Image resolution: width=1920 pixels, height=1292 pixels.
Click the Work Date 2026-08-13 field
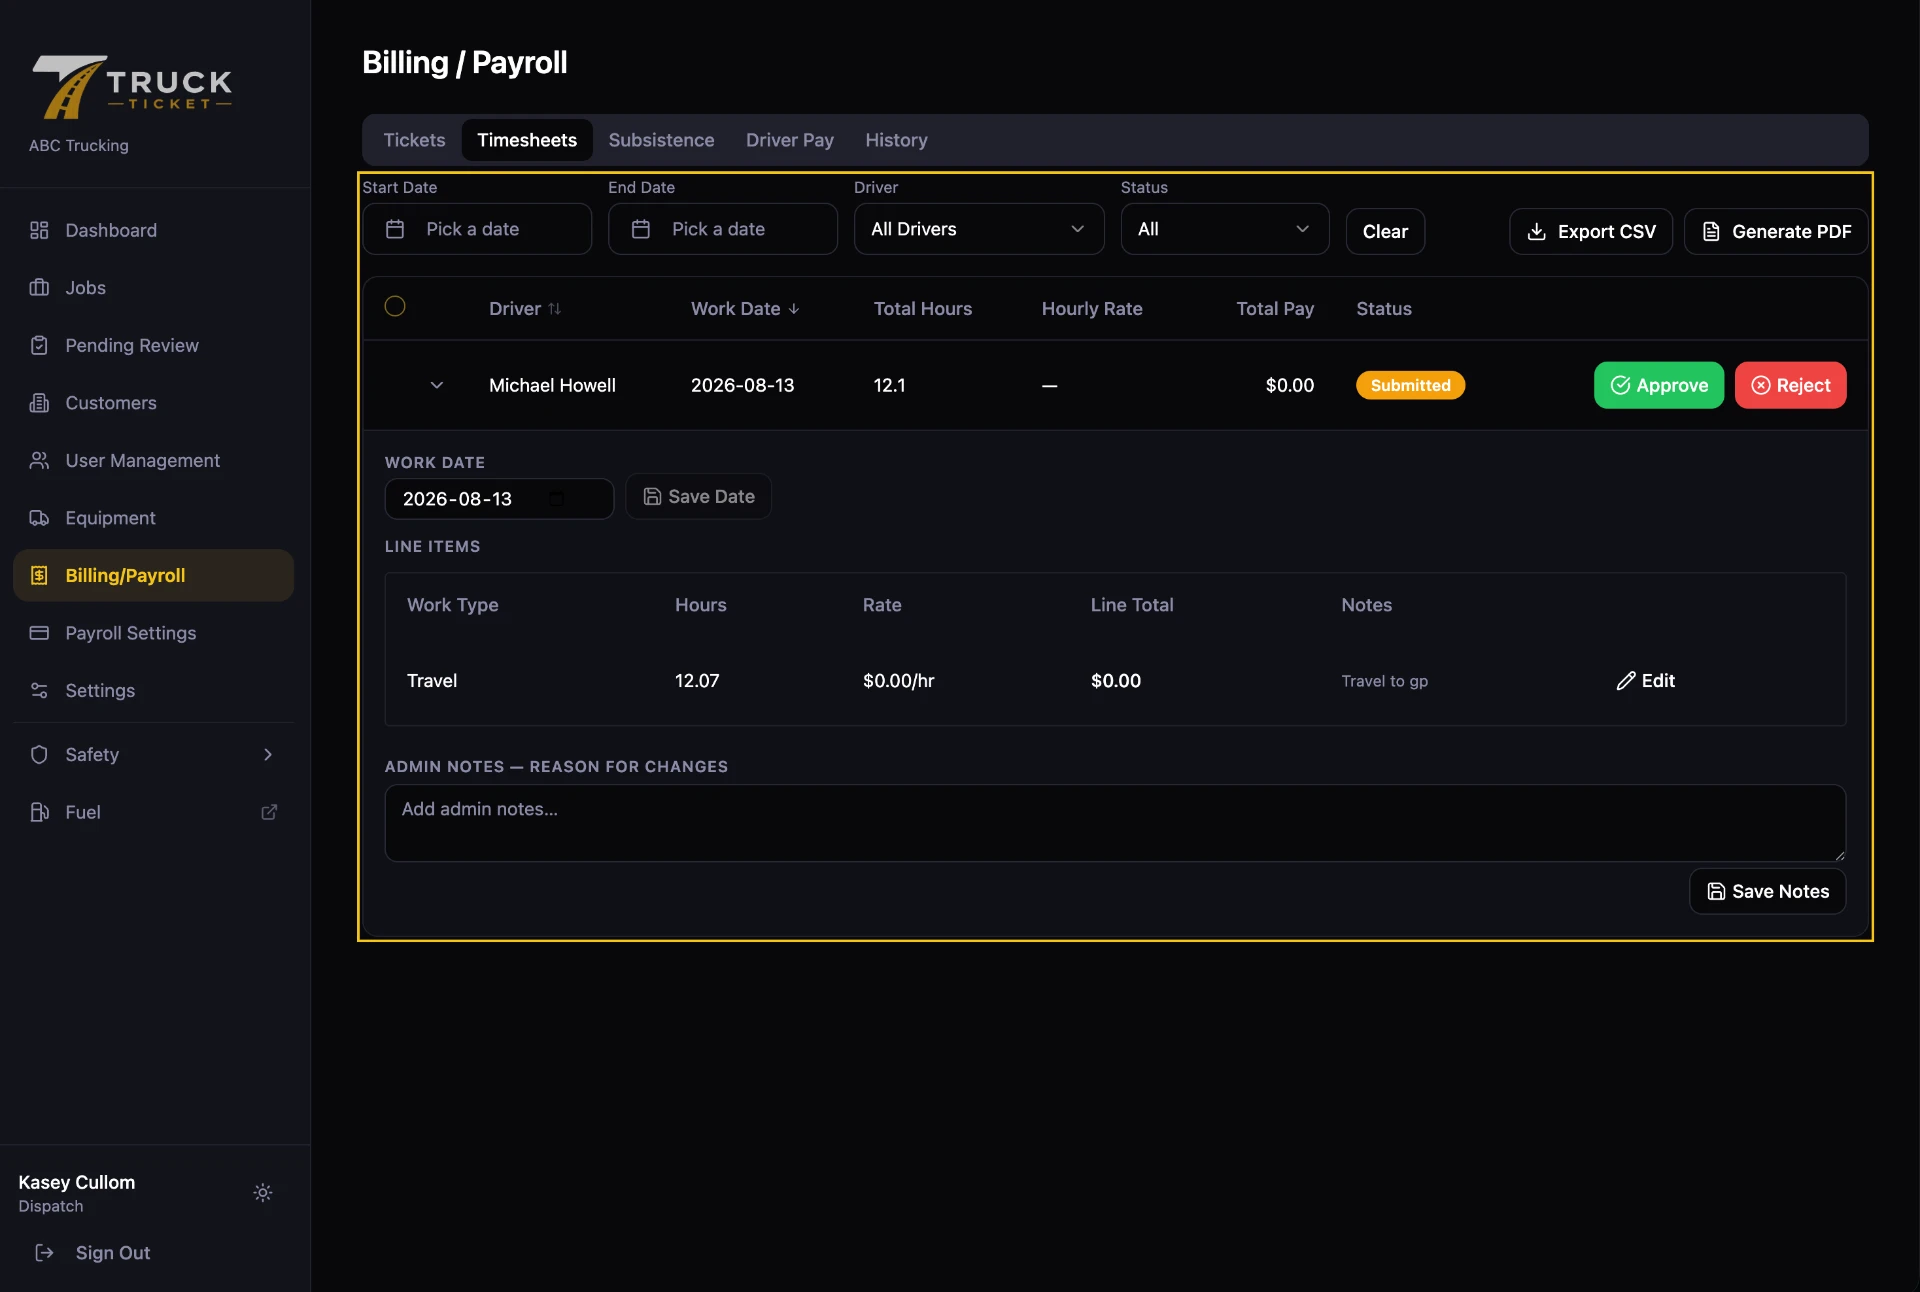[499, 498]
